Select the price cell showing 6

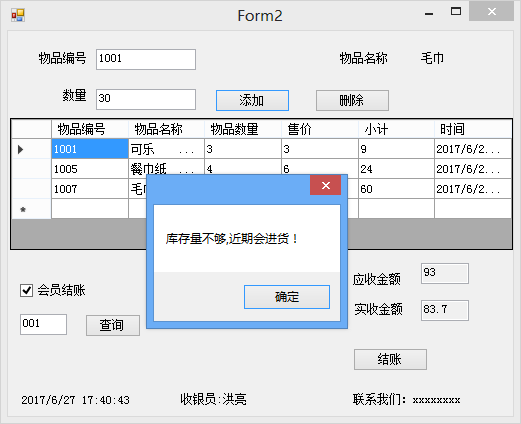click(320, 167)
